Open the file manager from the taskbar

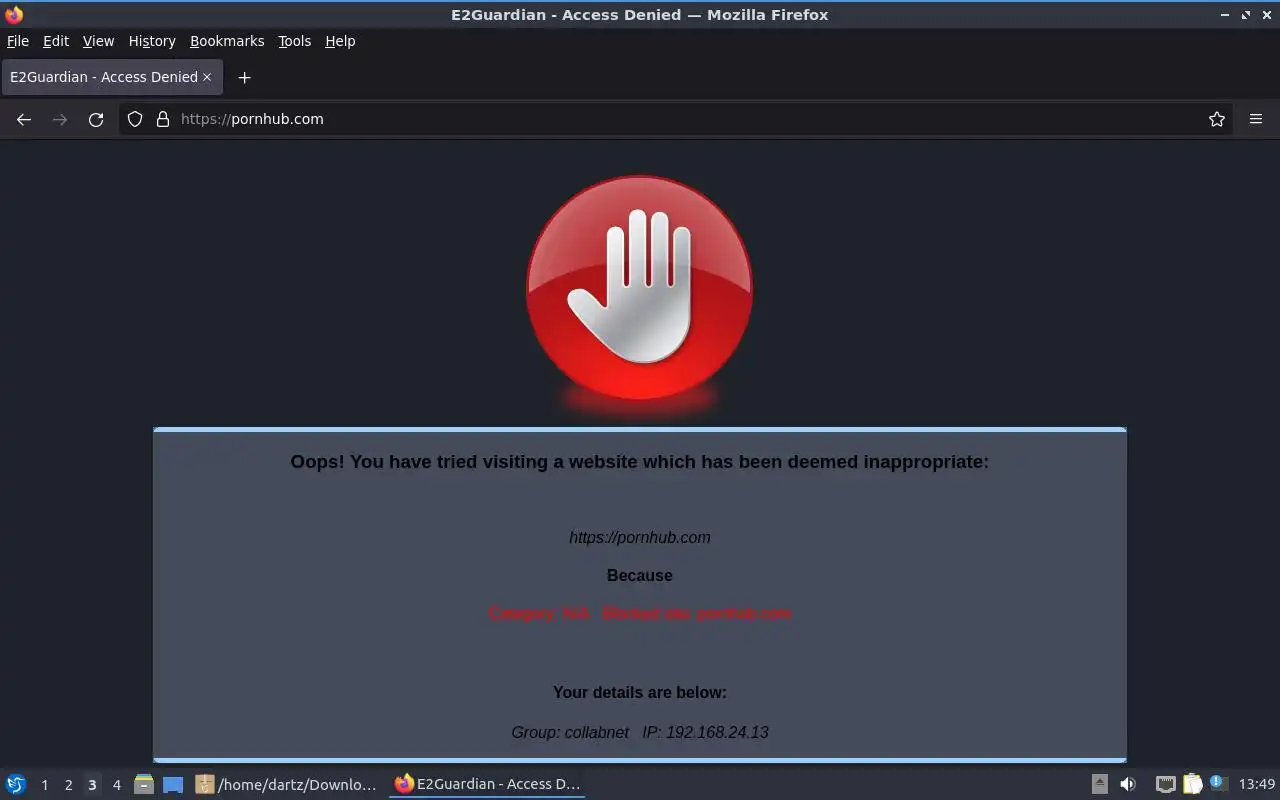tap(144, 784)
